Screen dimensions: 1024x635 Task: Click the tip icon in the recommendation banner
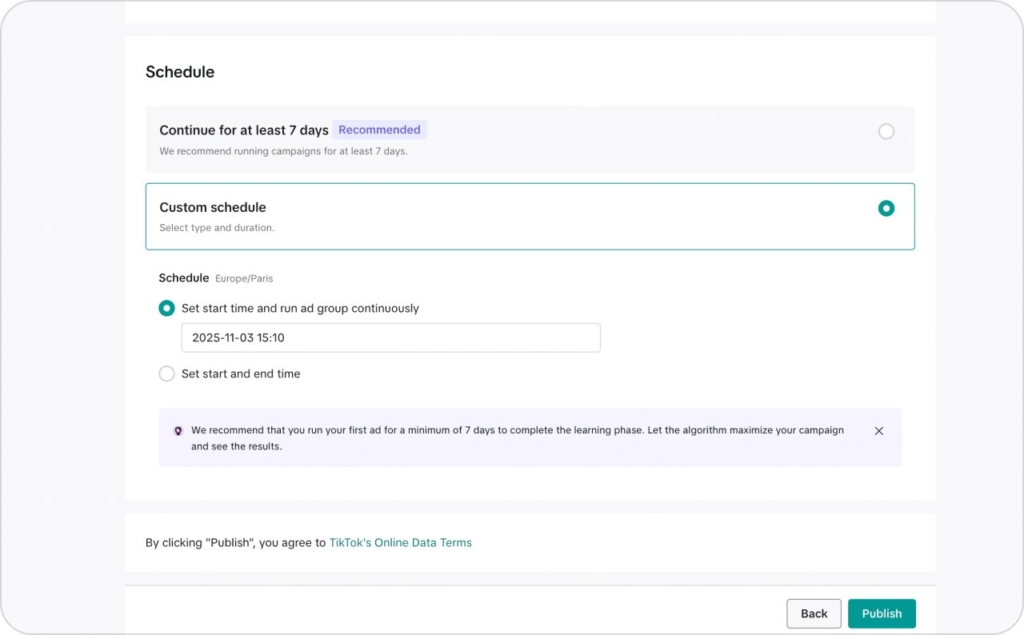(178, 431)
